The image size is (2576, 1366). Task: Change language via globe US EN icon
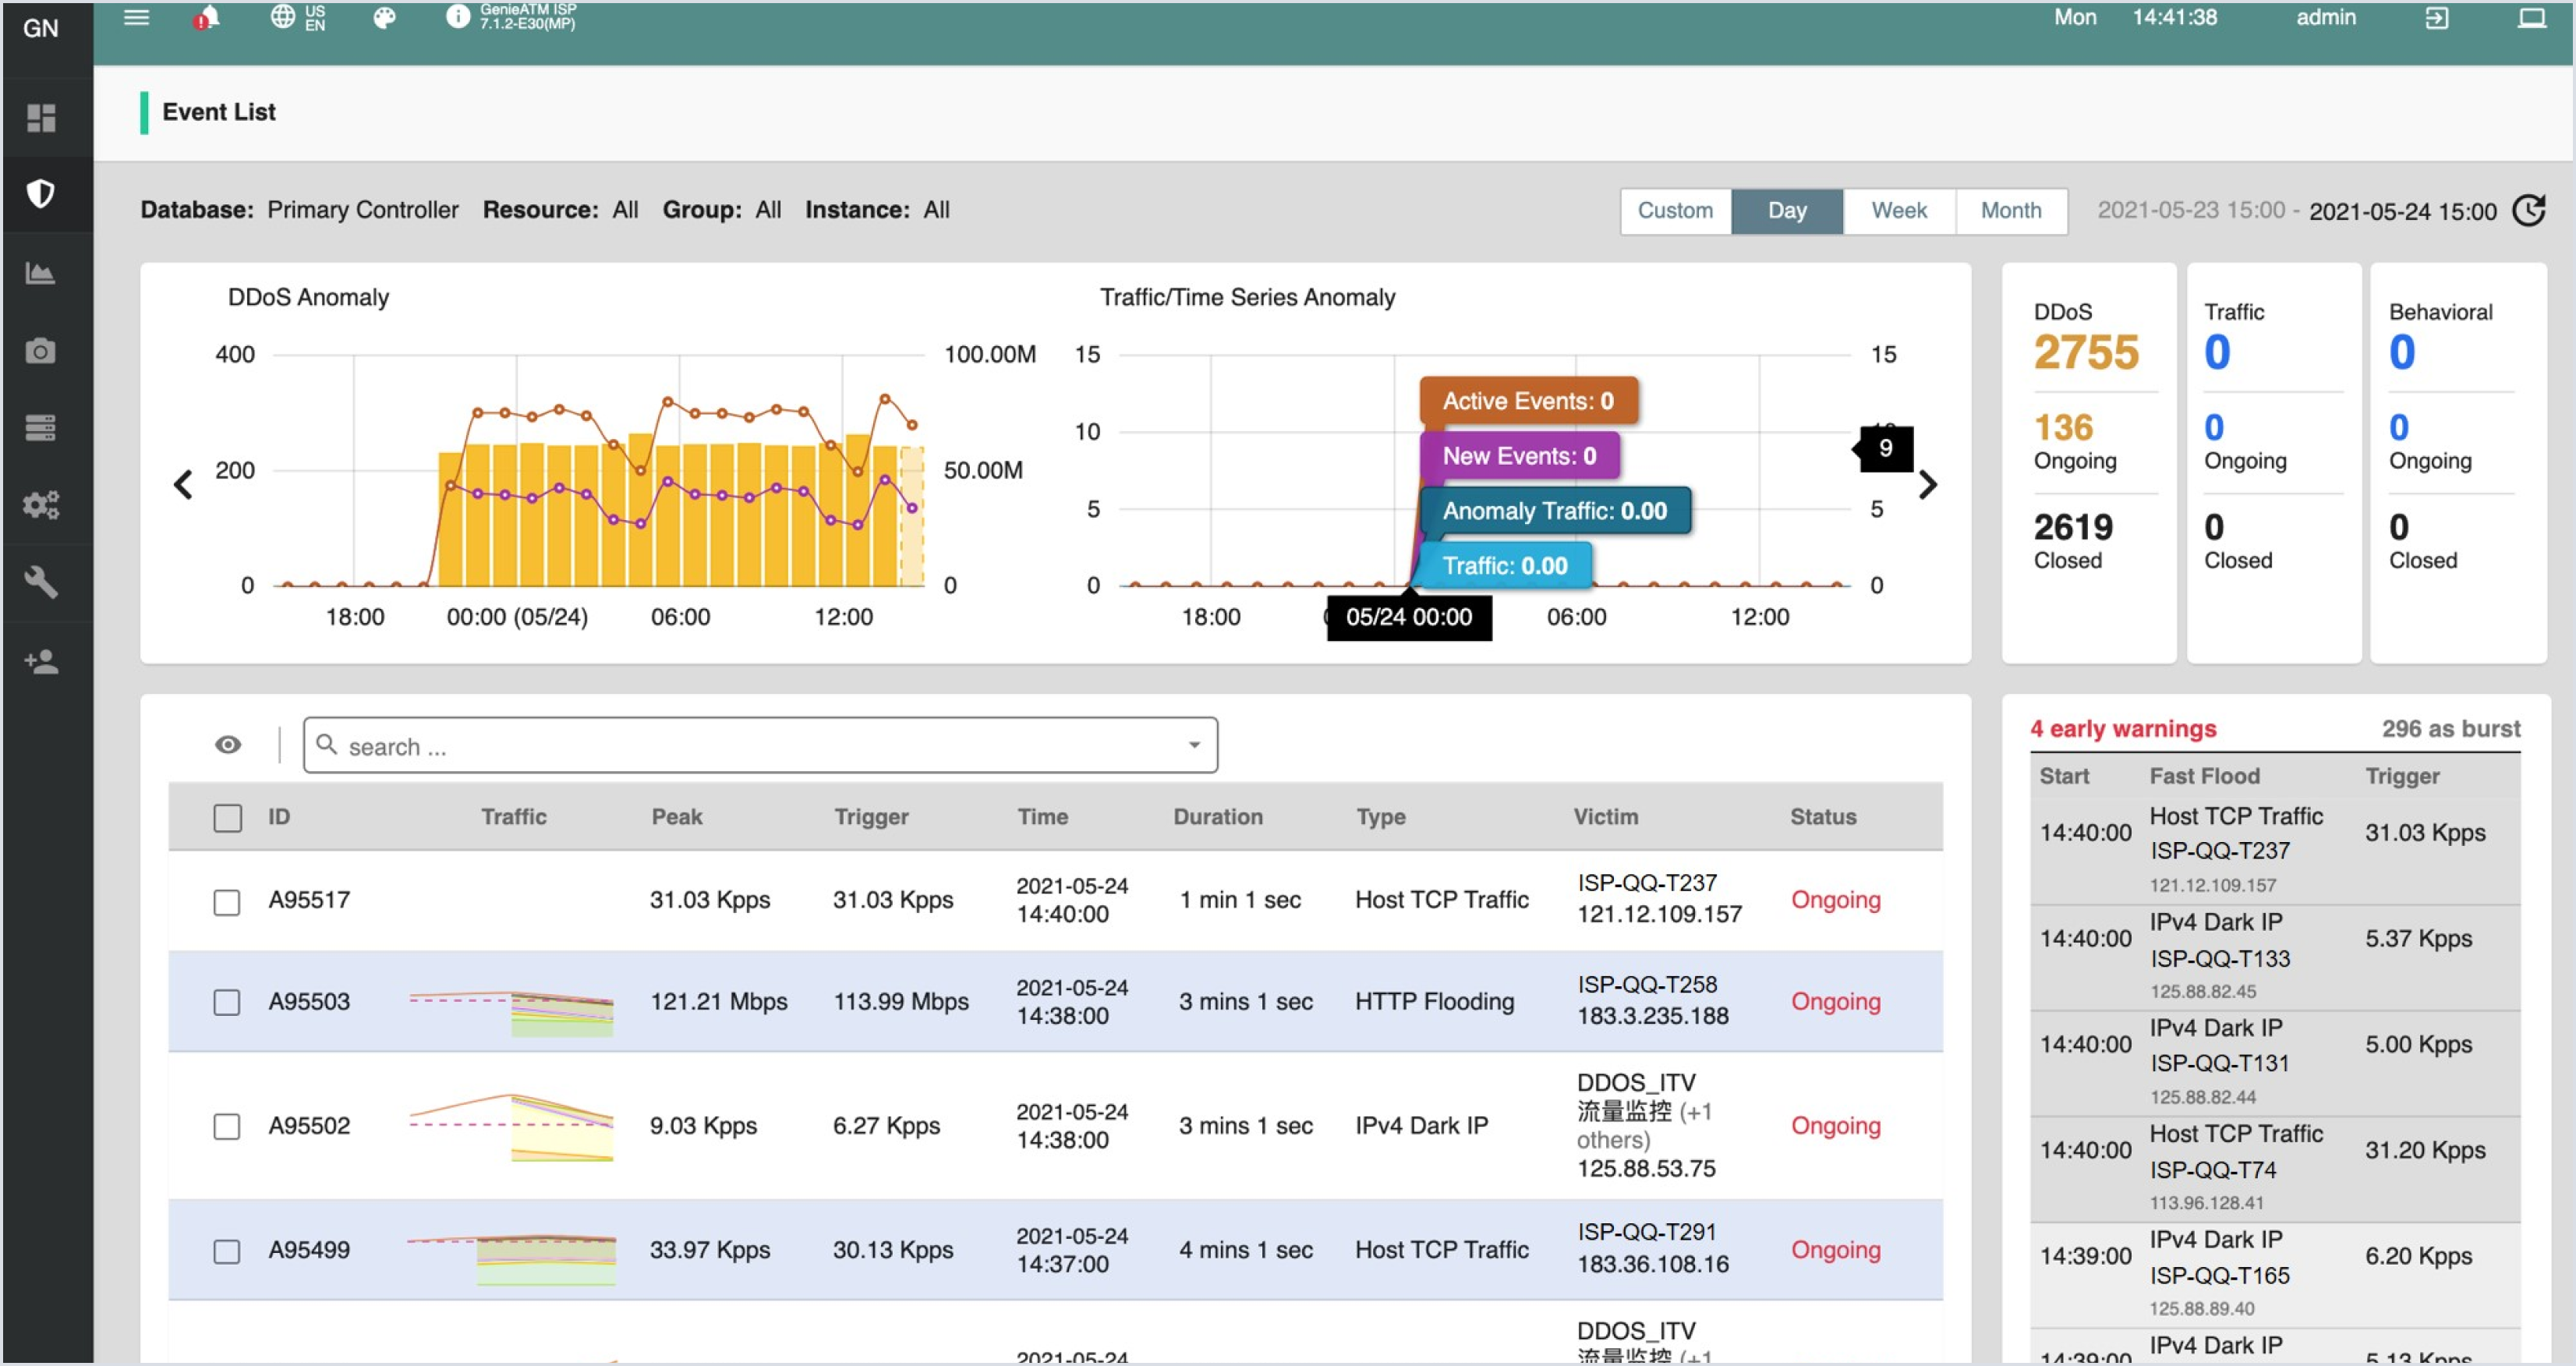click(298, 18)
